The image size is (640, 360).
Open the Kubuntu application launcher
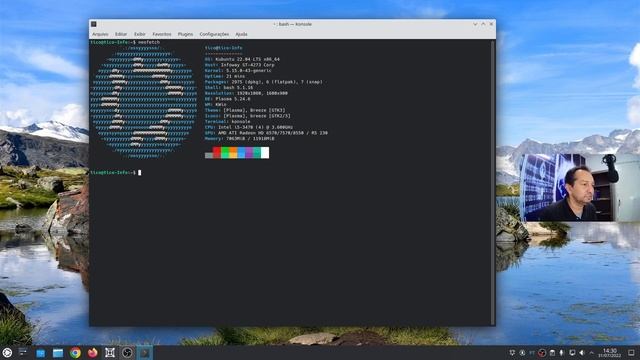[7, 353]
